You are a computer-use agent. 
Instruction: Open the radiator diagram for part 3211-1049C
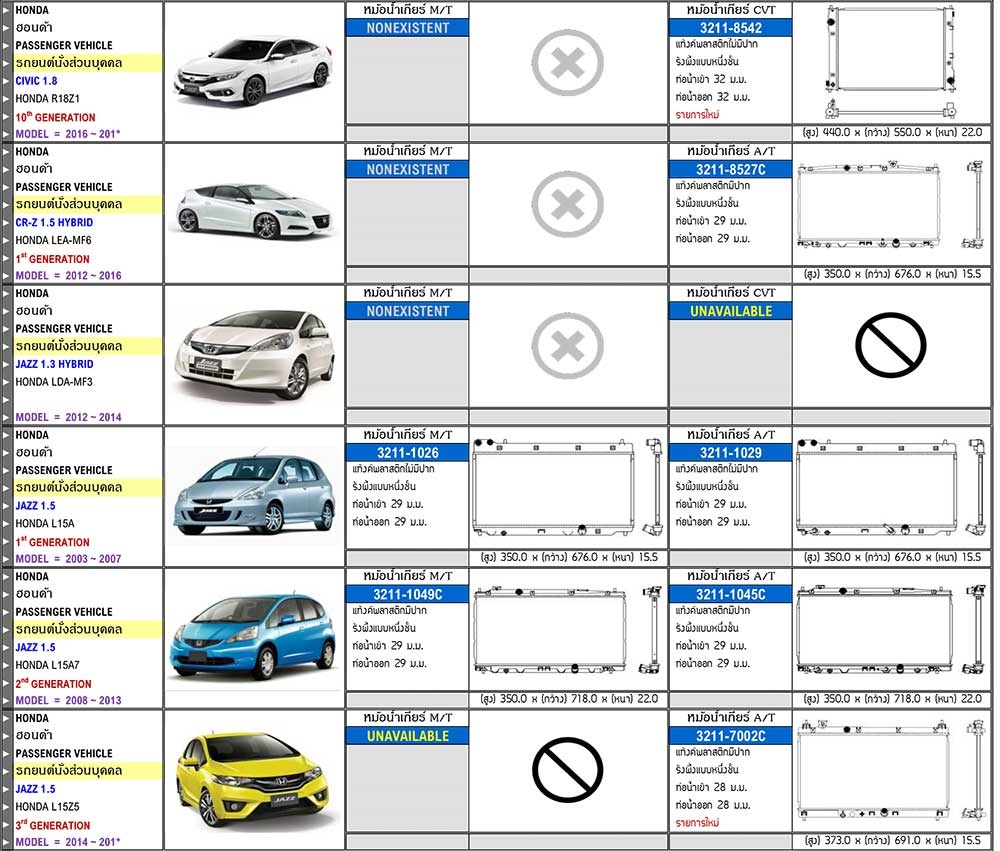(x=568, y=630)
